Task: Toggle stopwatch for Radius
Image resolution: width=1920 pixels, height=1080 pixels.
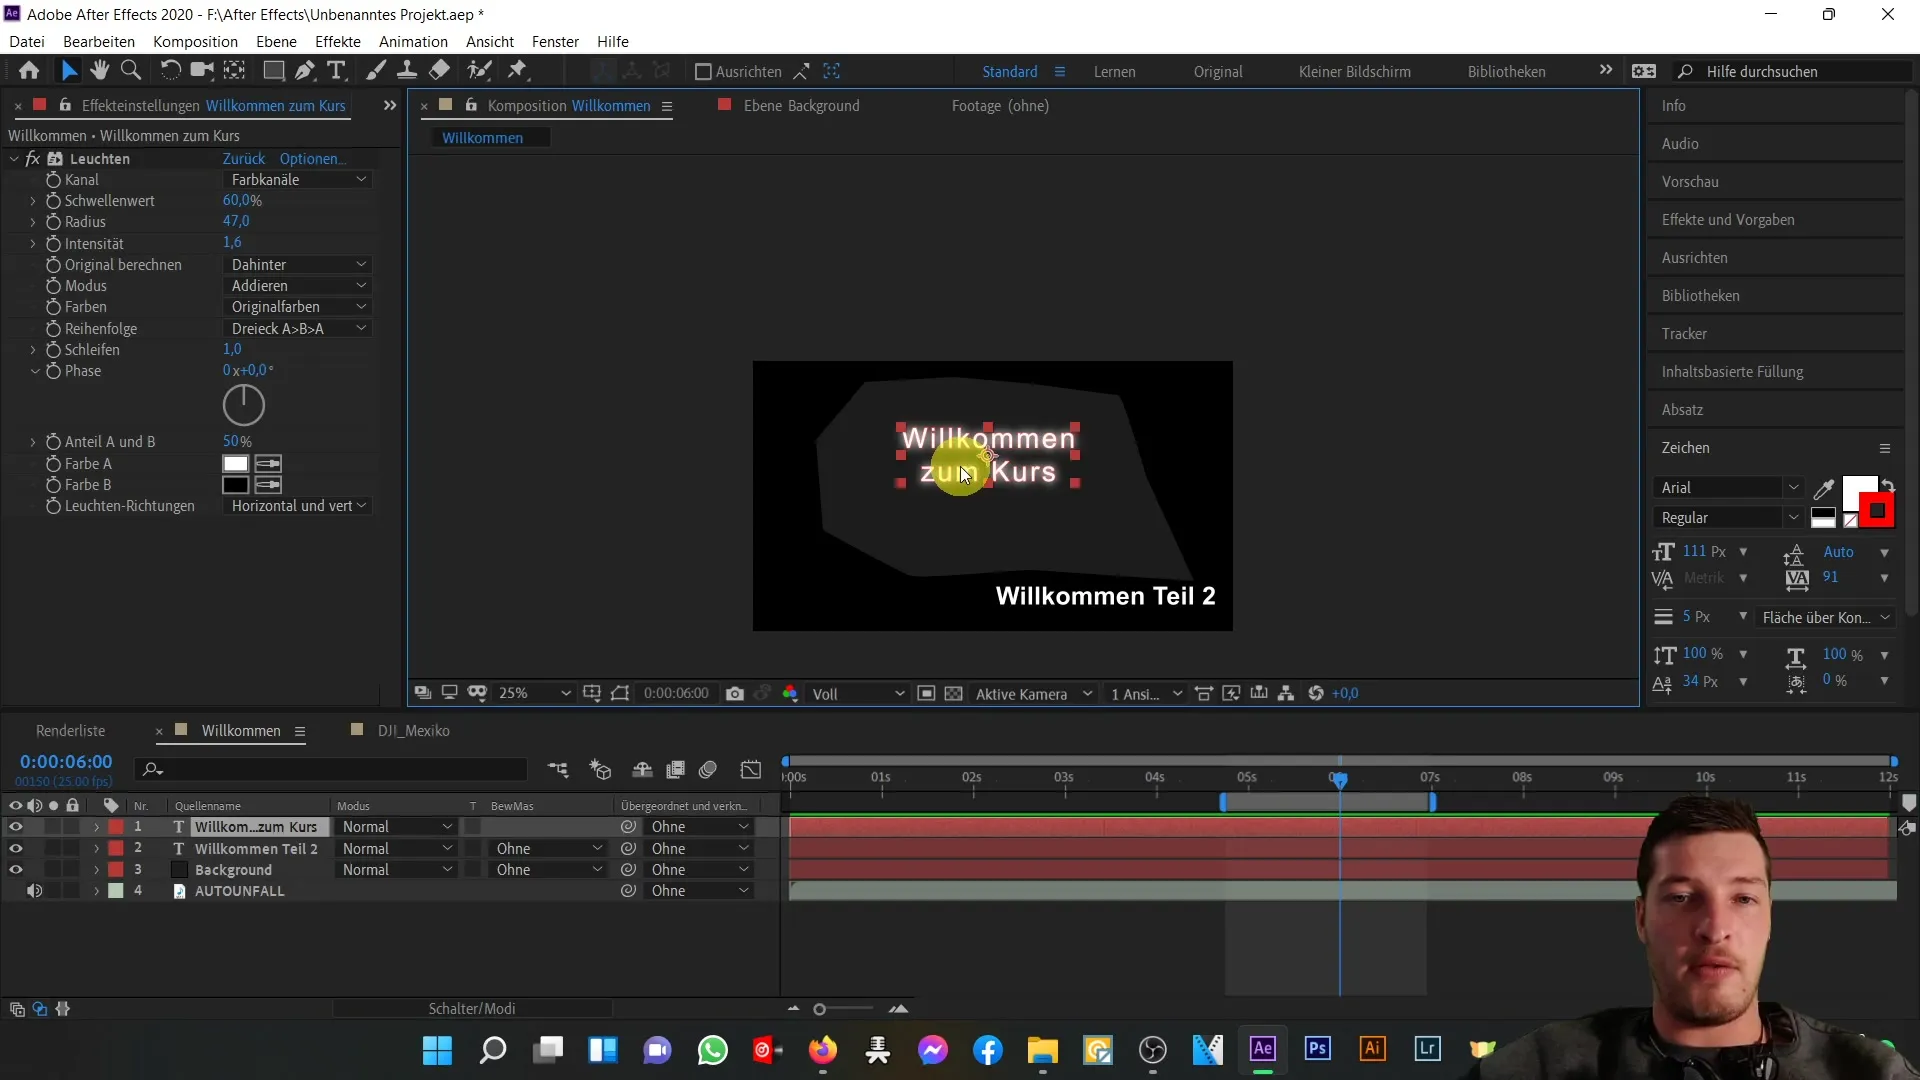Action: coord(53,222)
